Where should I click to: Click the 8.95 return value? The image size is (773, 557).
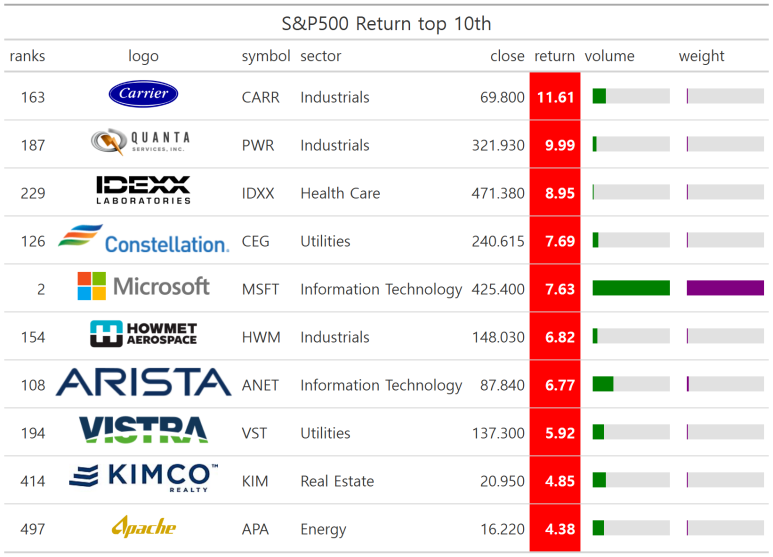tap(560, 193)
